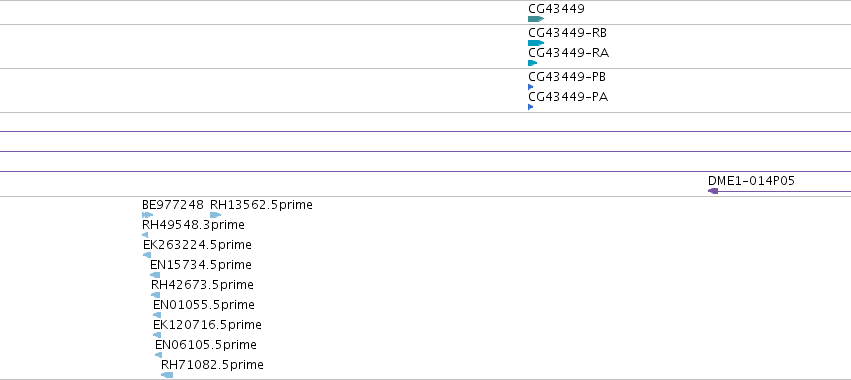Viewport: 851px width, 380px height.
Task: Select the RH71082.5prime EST glyph
Action: [167, 375]
